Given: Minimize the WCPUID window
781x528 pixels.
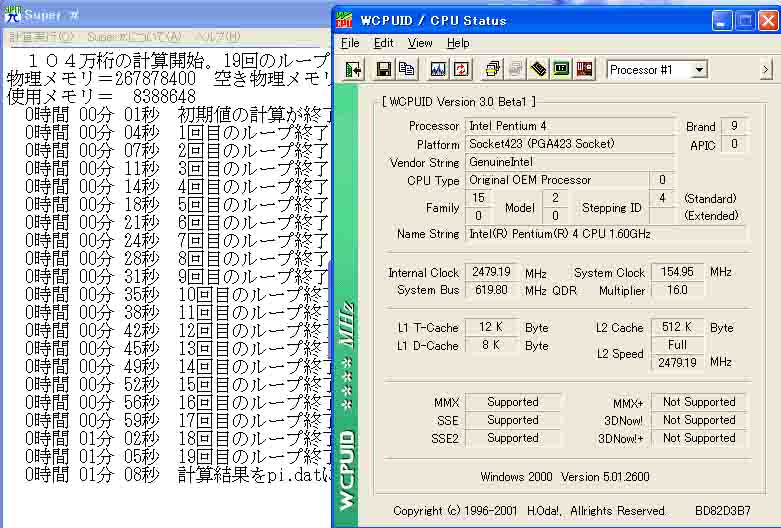Looking at the screenshot, I should pyautogui.click(x=722, y=21).
